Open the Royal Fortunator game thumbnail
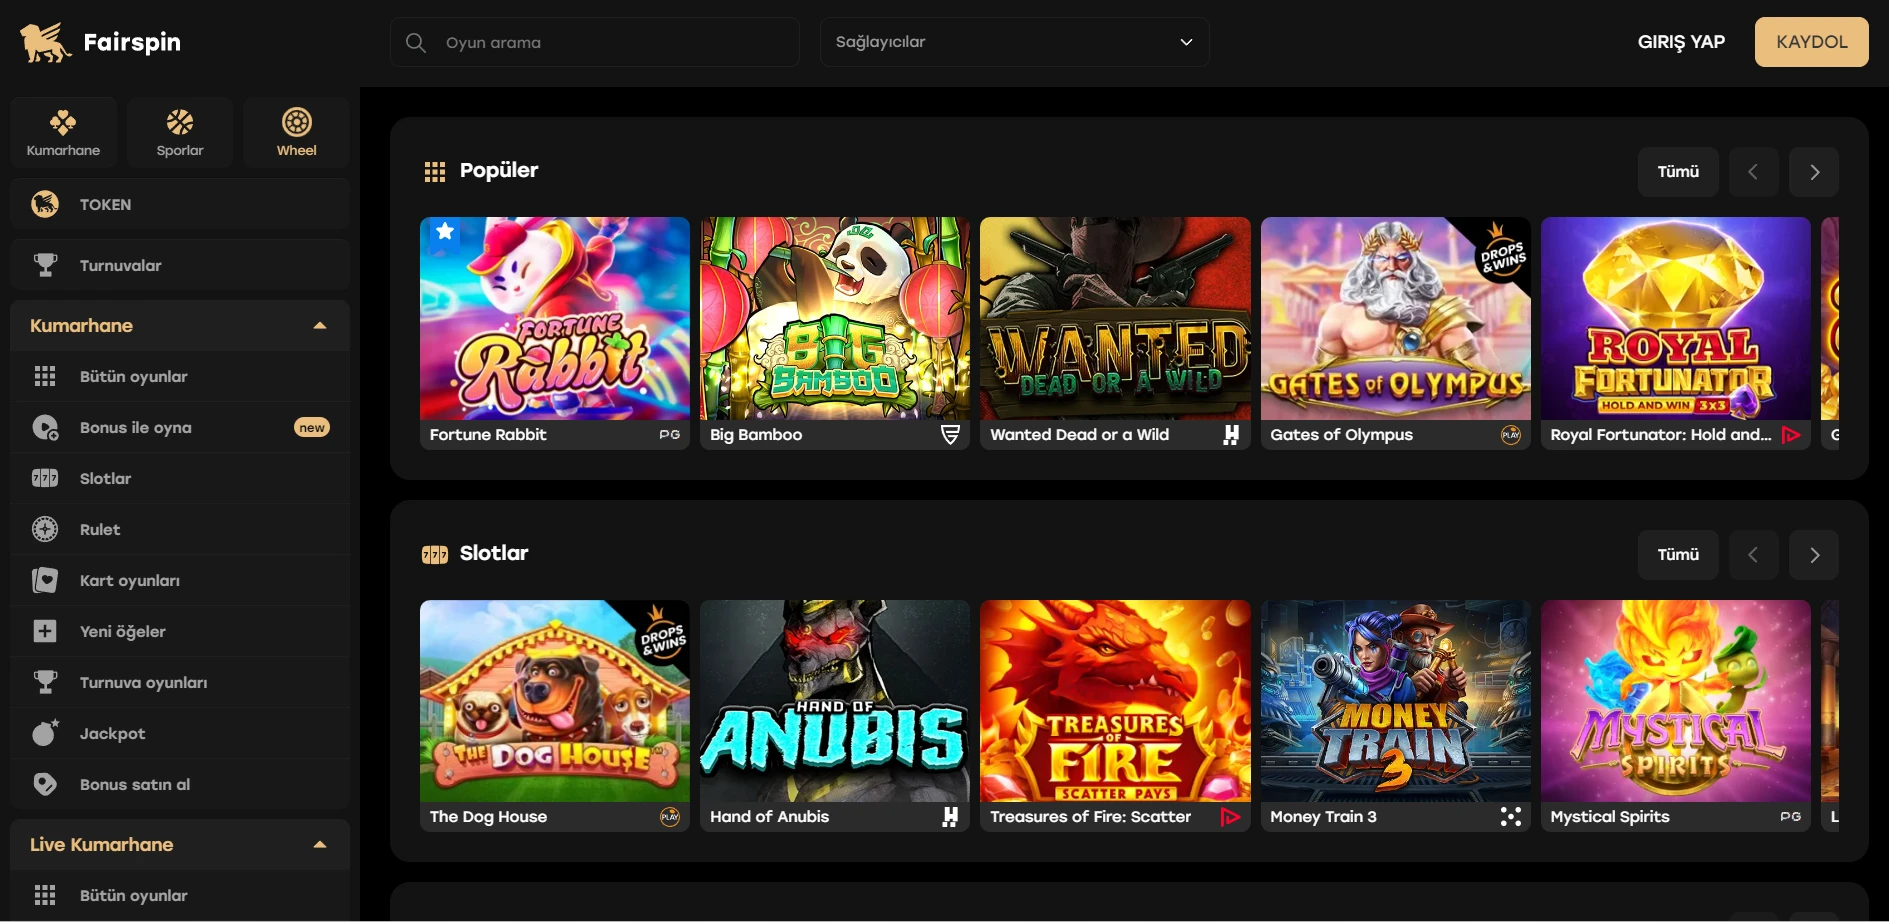This screenshot has height=922, width=1889. click(1676, 318)
